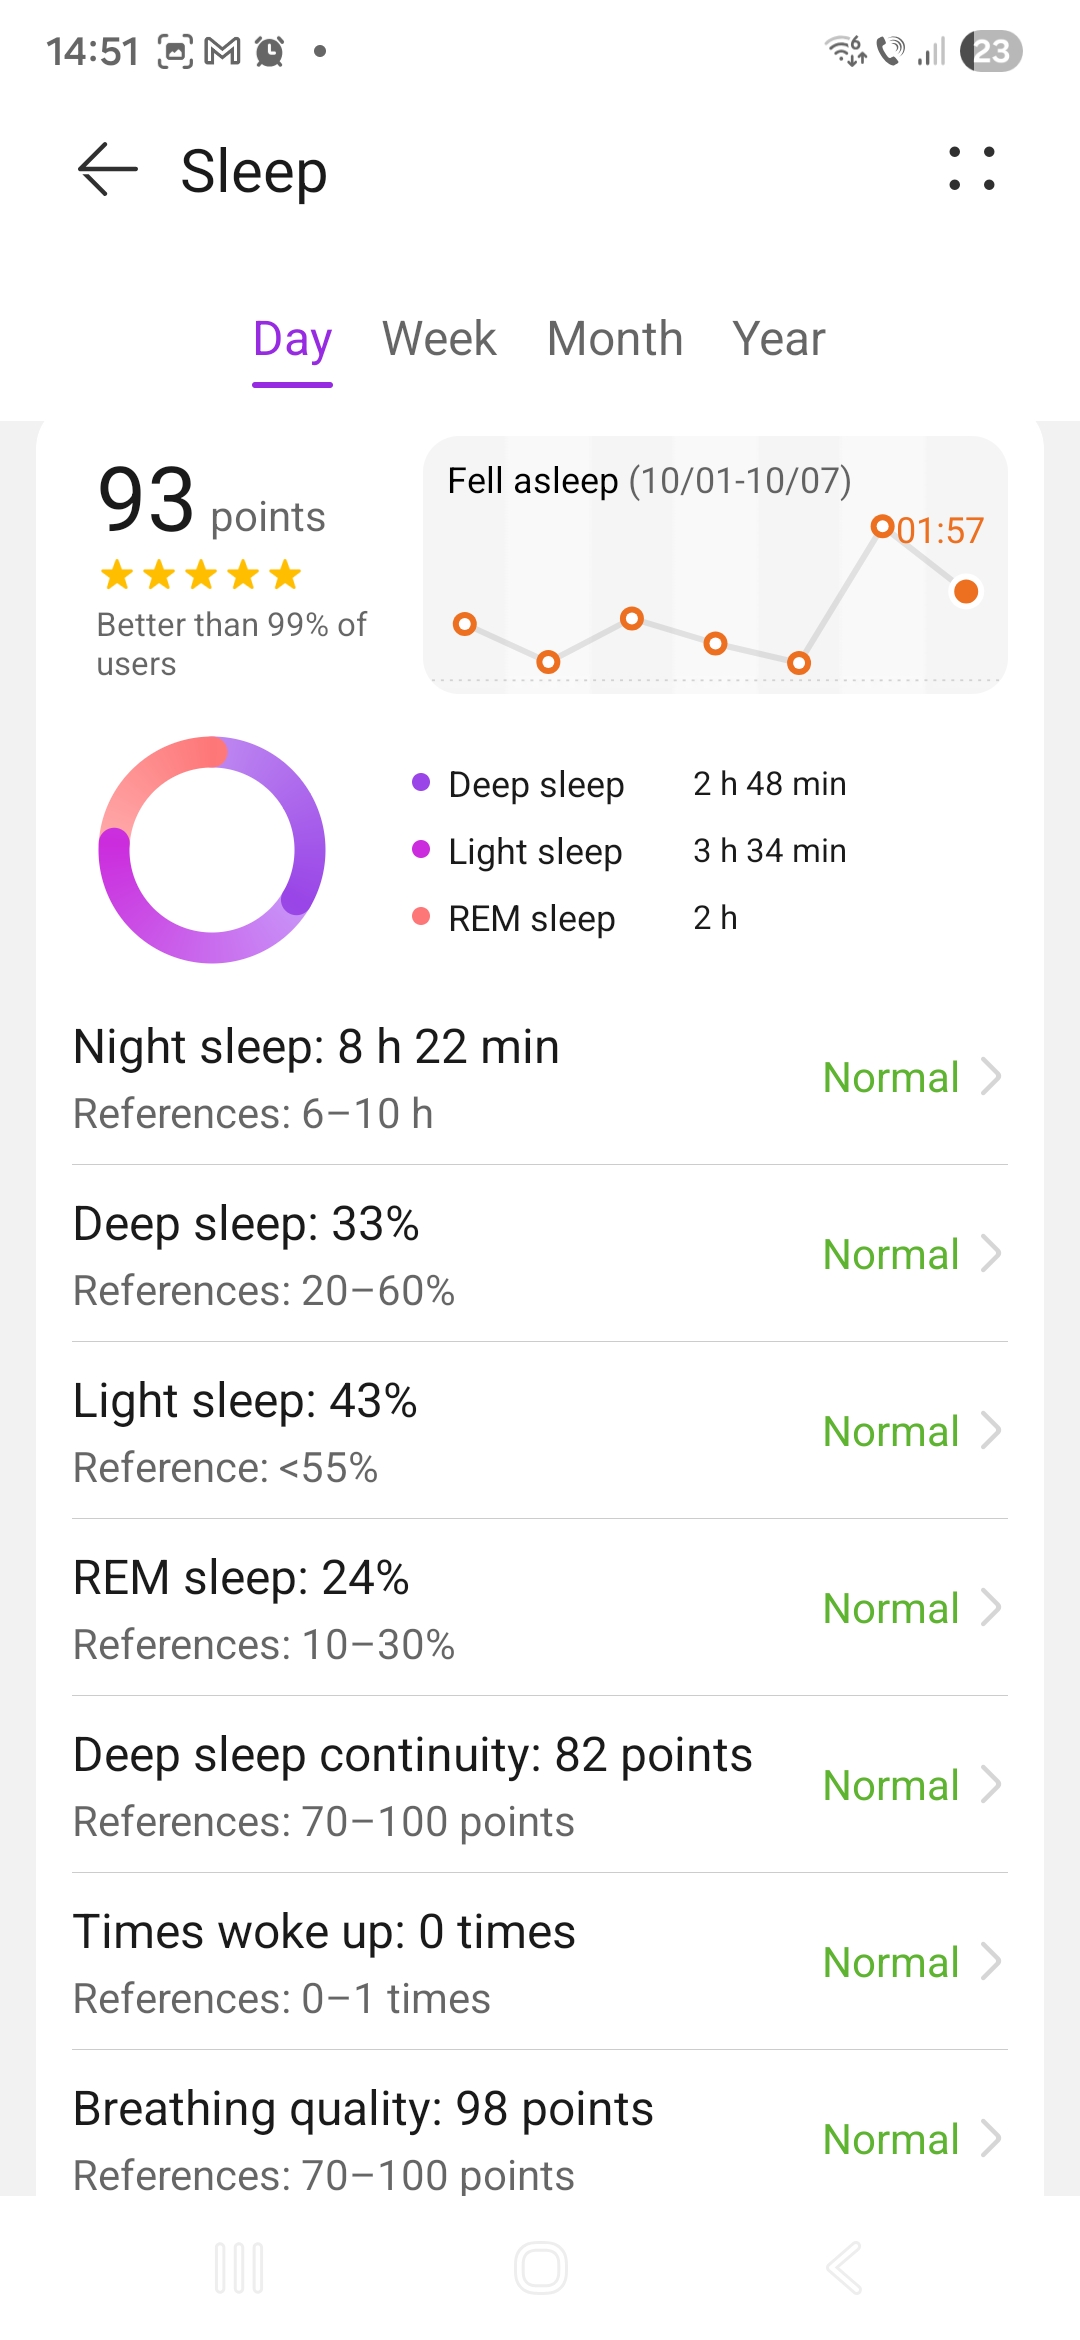
Task: Tap the battery indicator in status bar
Action: click(990, 51)
